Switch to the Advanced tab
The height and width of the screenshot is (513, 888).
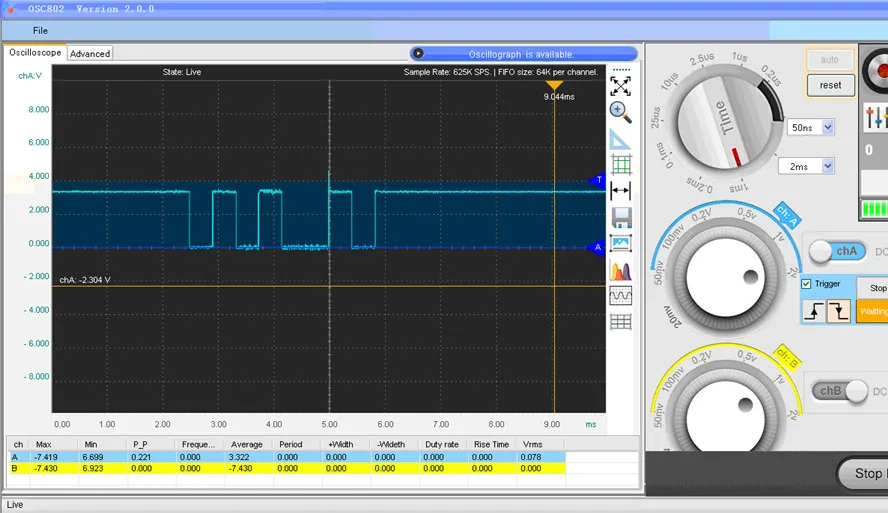coord(90,54)
